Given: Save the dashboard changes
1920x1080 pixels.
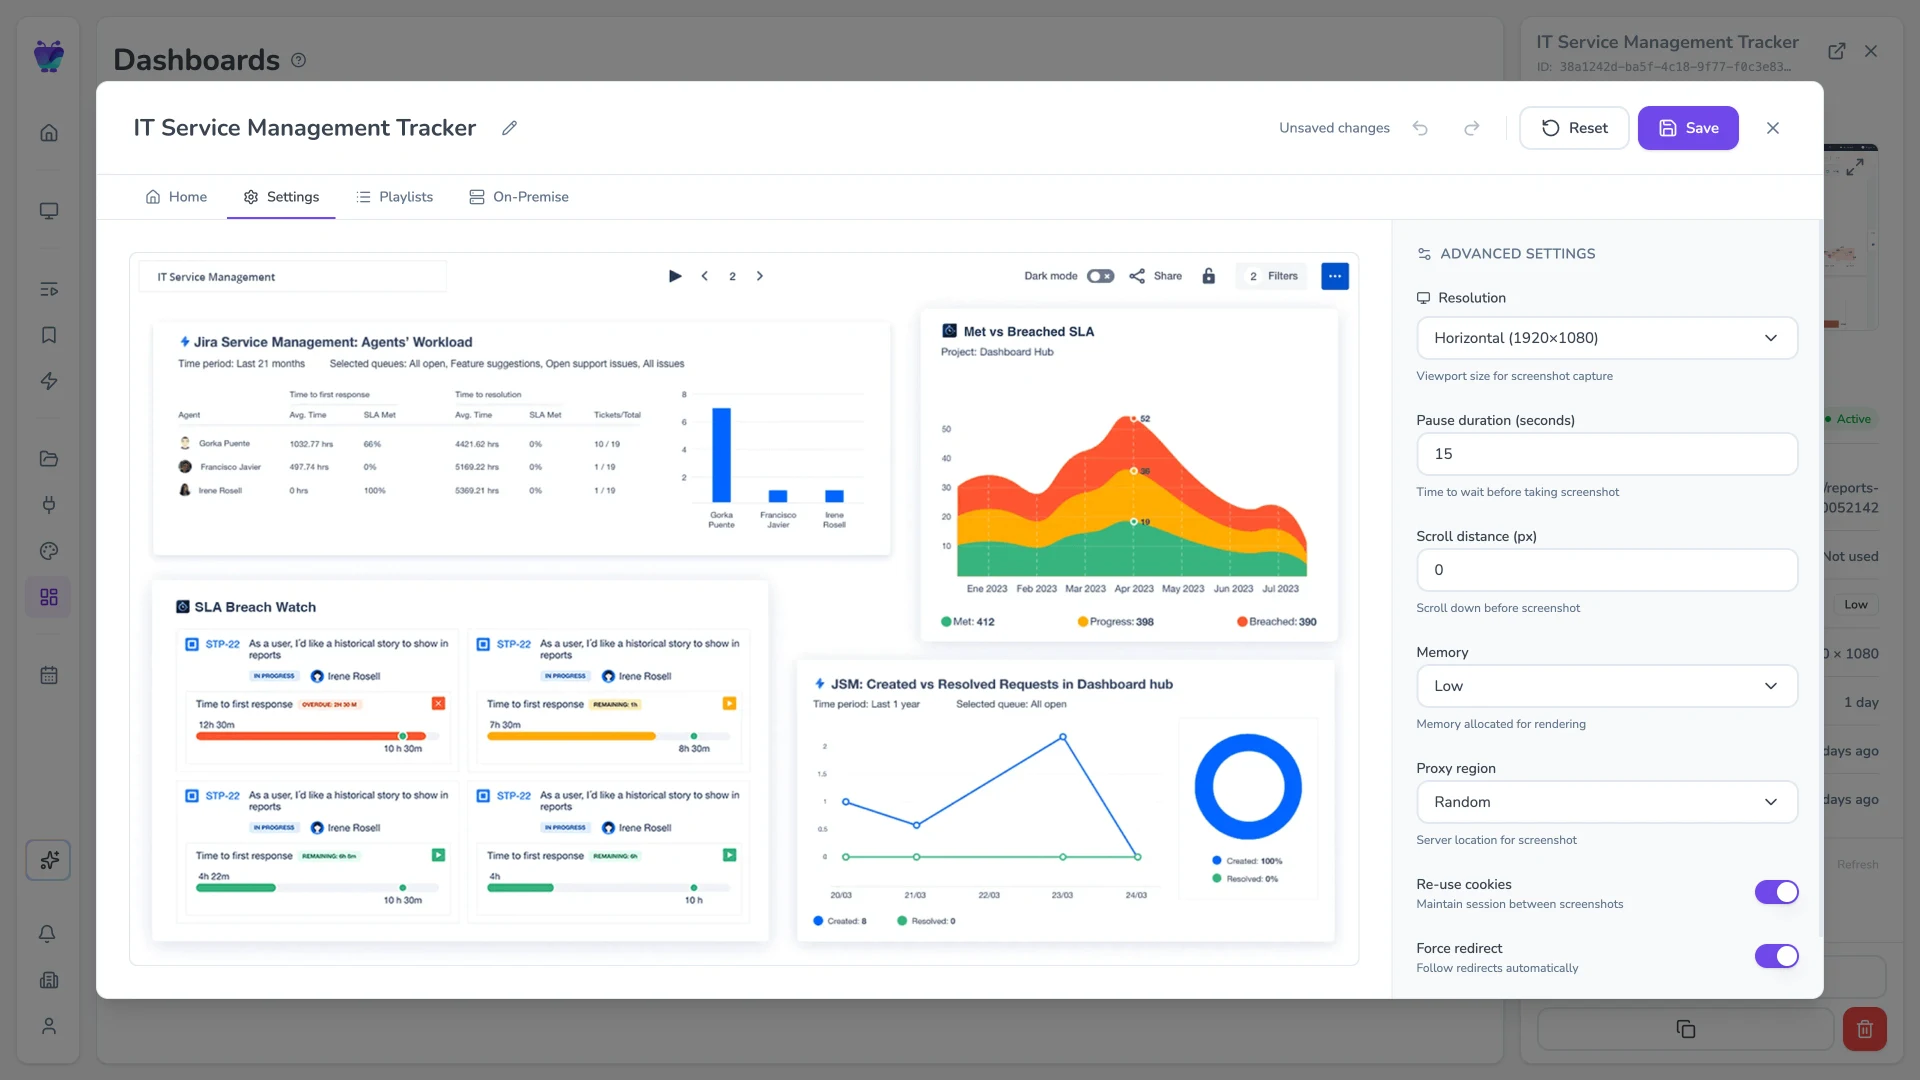Looking at the screenshot, I should tap(1688, 128).
